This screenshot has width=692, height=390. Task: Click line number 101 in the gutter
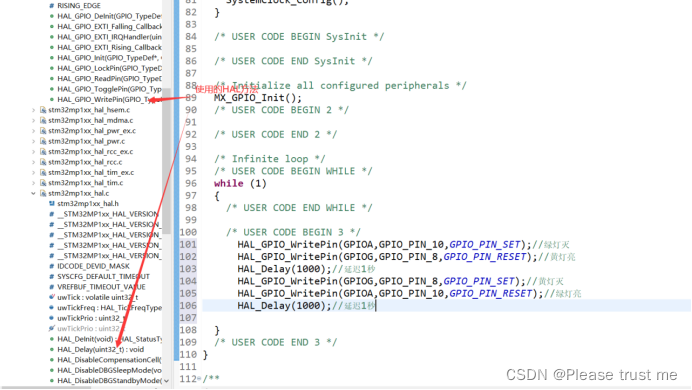click(188, 244)
